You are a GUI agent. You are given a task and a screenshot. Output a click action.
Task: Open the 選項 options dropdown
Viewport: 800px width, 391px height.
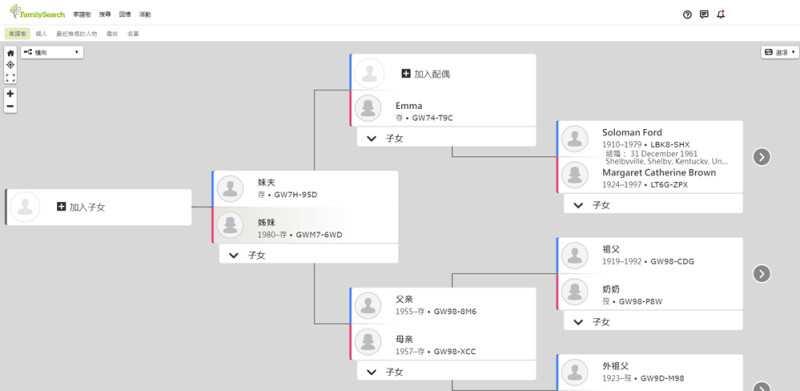(x=780, y=52)
